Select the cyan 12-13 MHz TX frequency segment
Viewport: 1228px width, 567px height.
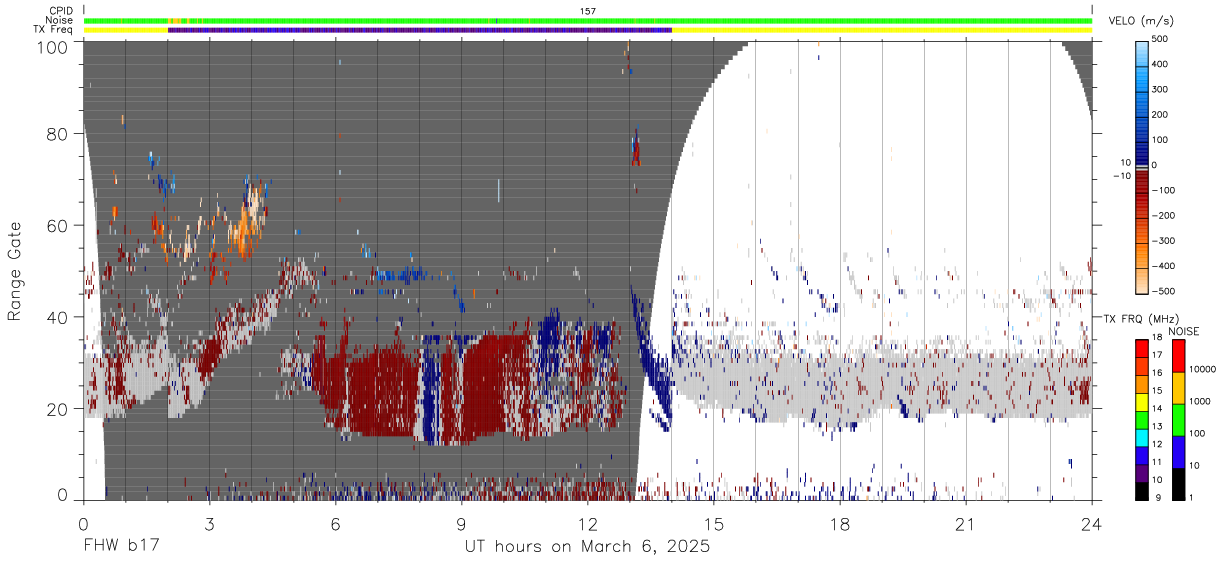click(x=1143, y=437)
